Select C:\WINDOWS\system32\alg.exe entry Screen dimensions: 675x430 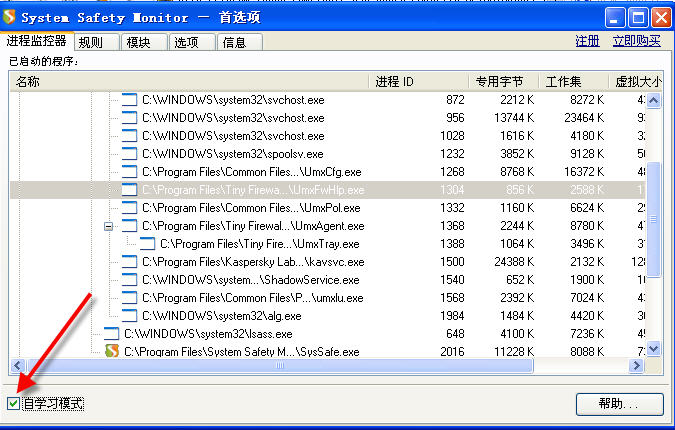(x=222, y=316)
